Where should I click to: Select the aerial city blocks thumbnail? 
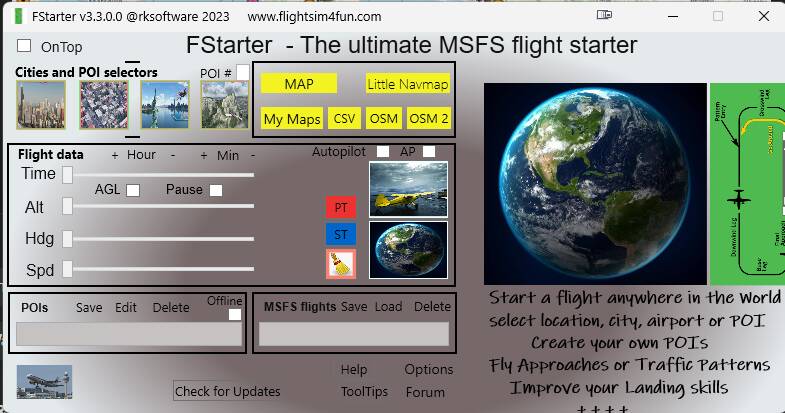[104, 105]
